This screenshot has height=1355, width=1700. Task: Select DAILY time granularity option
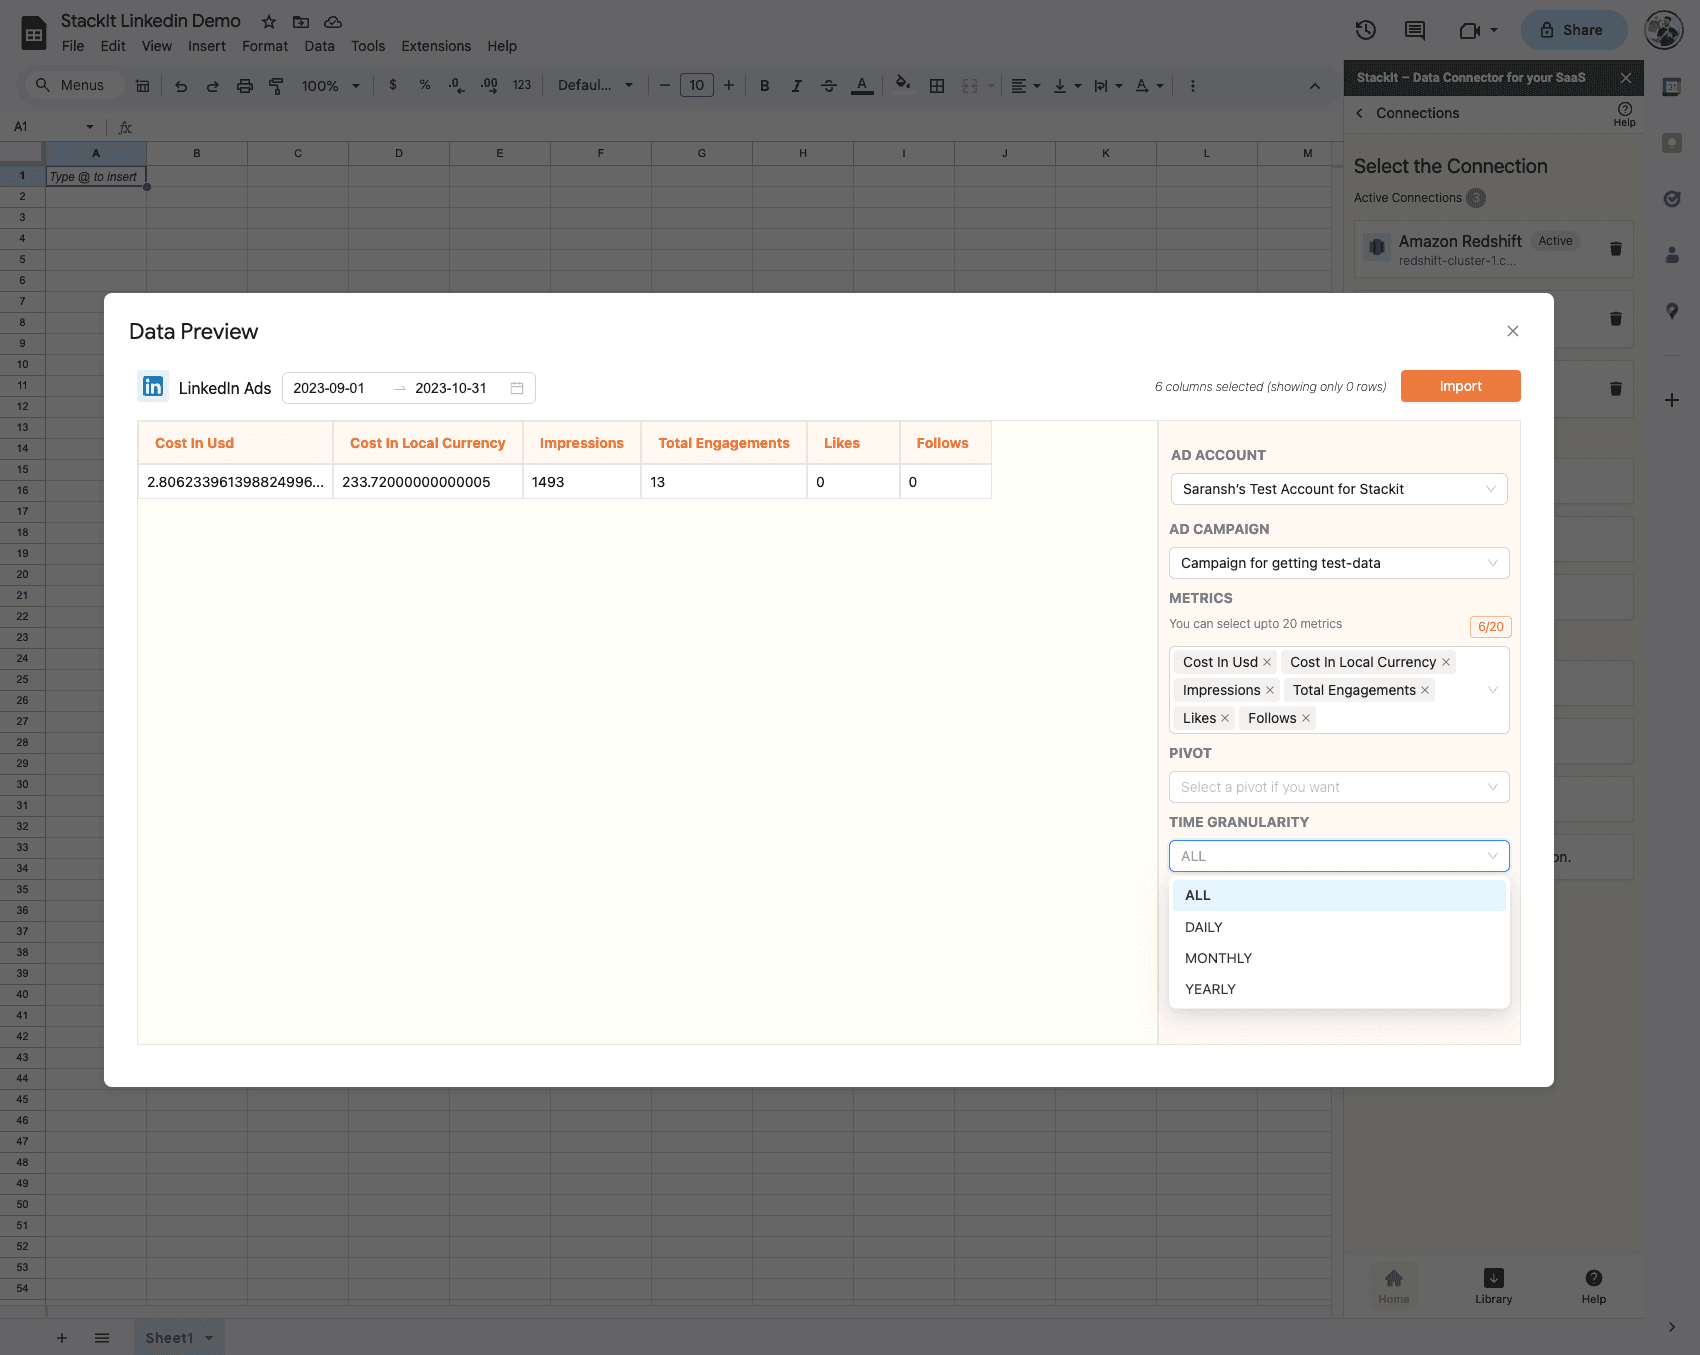click(1339, 927)
